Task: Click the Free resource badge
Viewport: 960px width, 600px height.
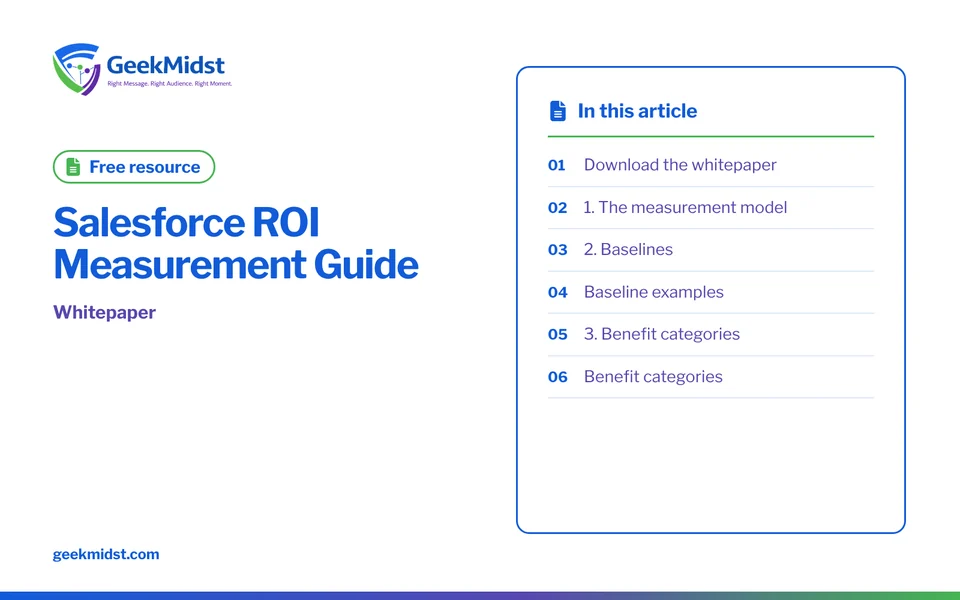Action: (x=134, y=167)
